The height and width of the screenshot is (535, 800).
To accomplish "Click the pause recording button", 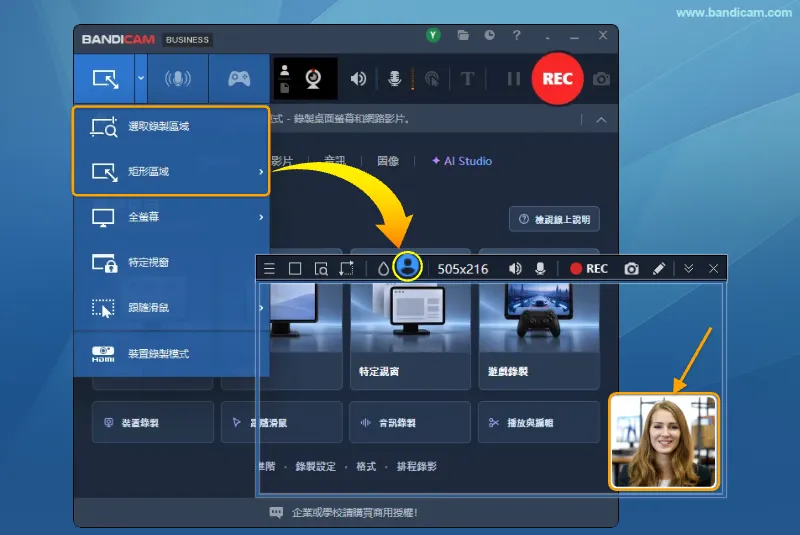I will pos(514,79).
